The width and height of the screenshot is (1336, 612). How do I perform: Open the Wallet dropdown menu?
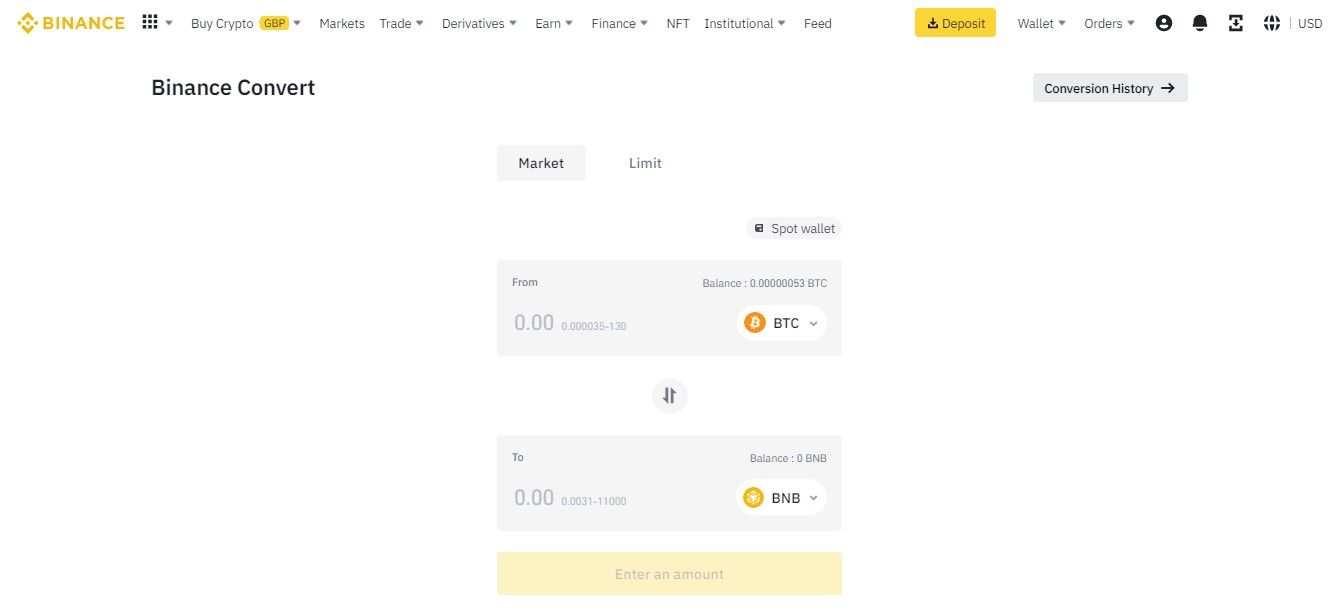[1042, 23]
